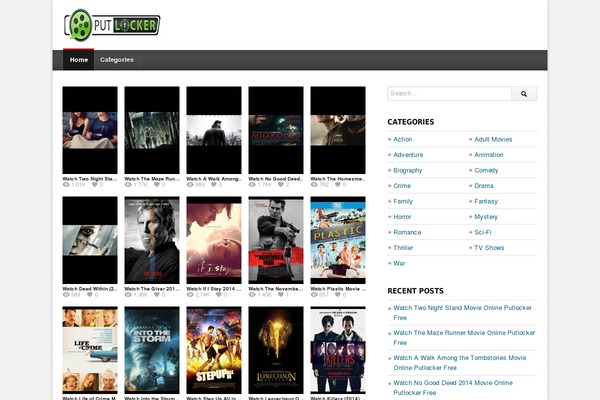Viewport: 600px width, 400px height.
Task: Open the Dead Within movie thumbnail
Action: 90,240
